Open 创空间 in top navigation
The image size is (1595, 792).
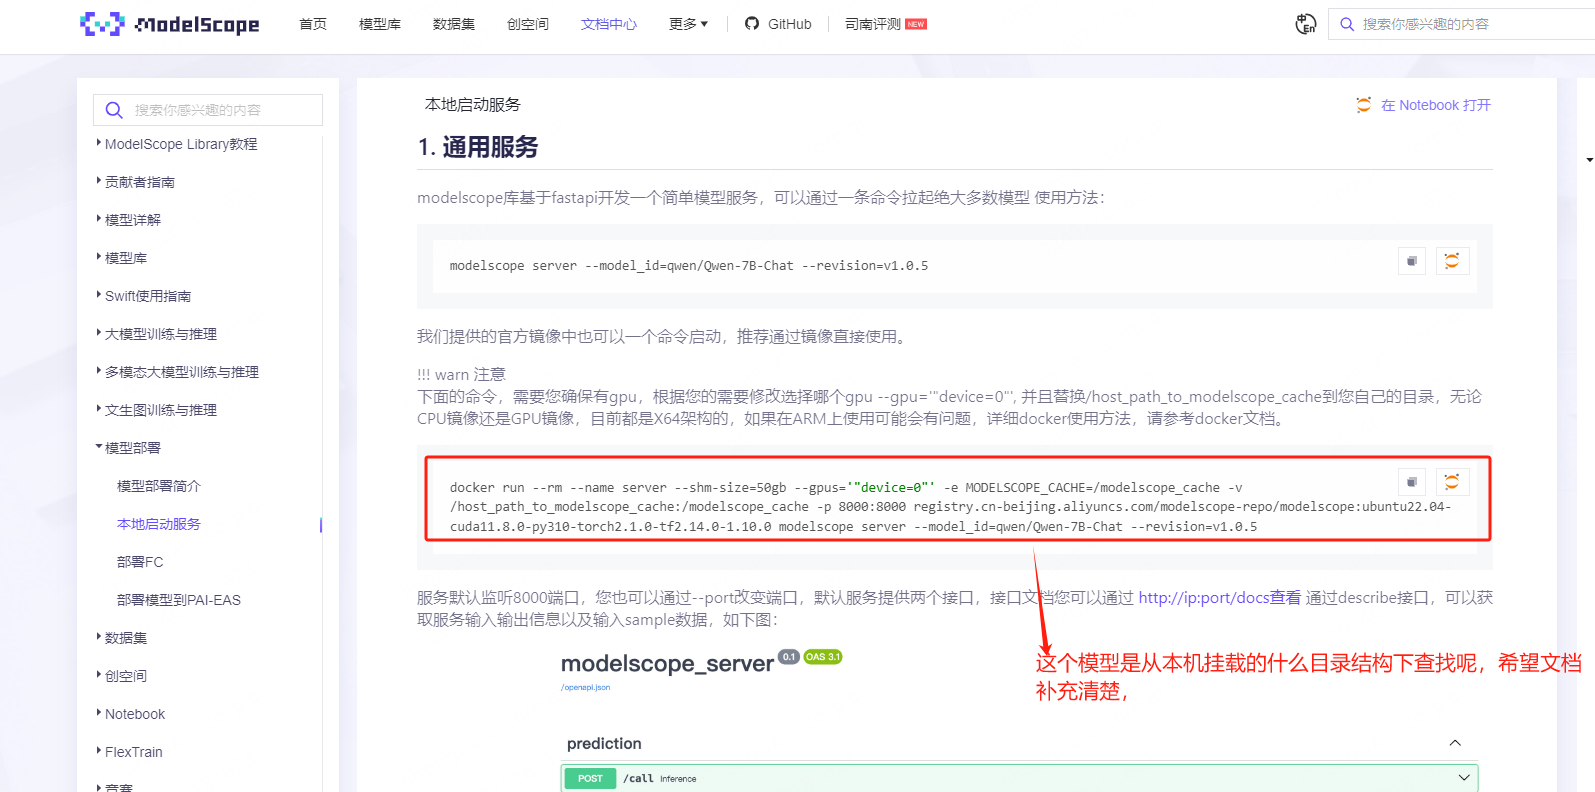528,24
